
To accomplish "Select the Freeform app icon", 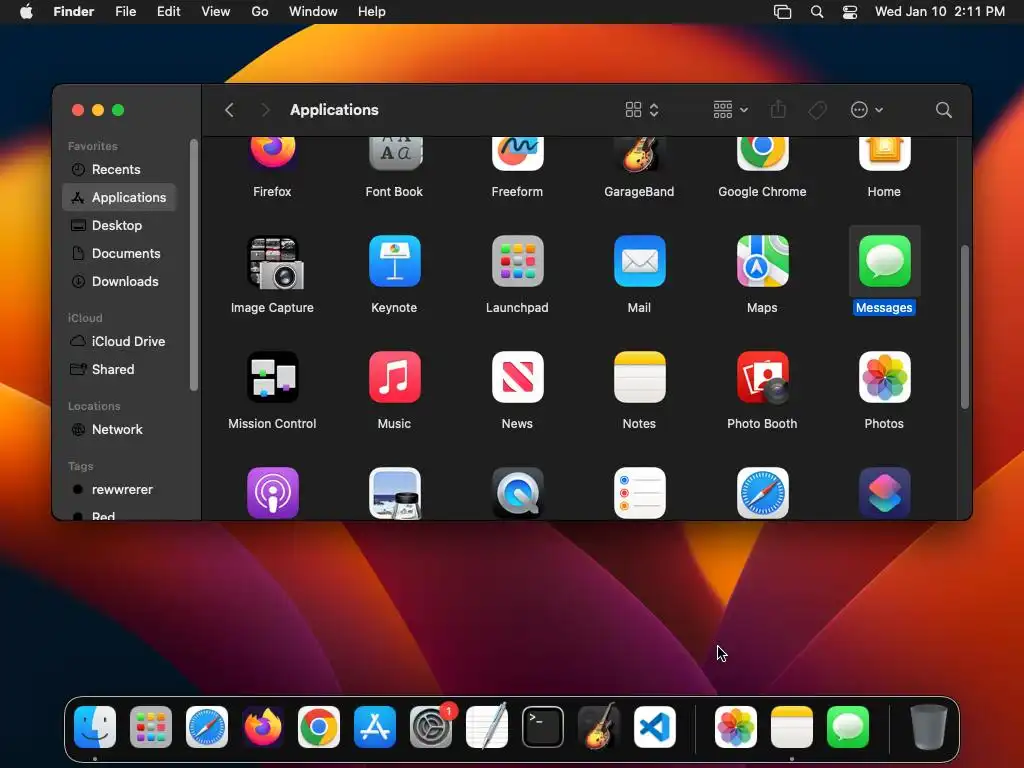I will [x=517, y=154].
